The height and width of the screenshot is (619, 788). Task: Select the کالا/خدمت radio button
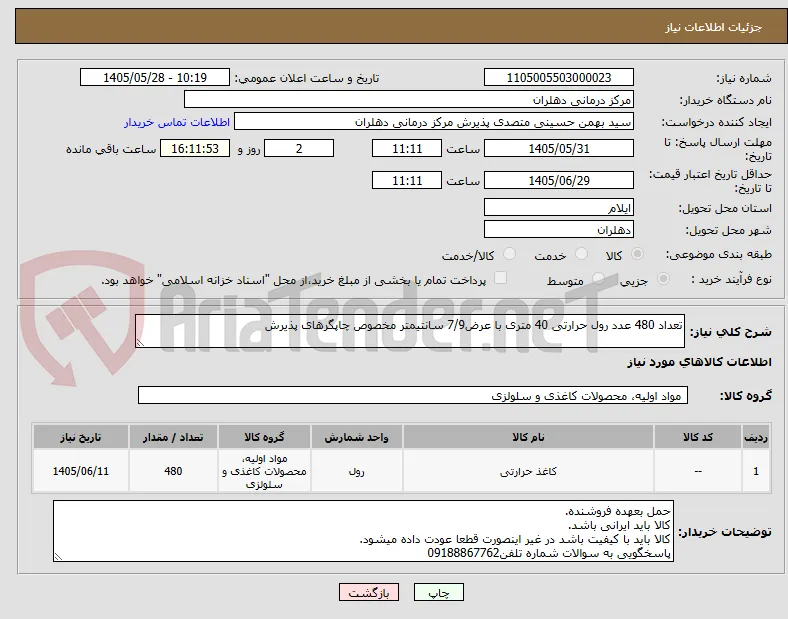(510, 254)
